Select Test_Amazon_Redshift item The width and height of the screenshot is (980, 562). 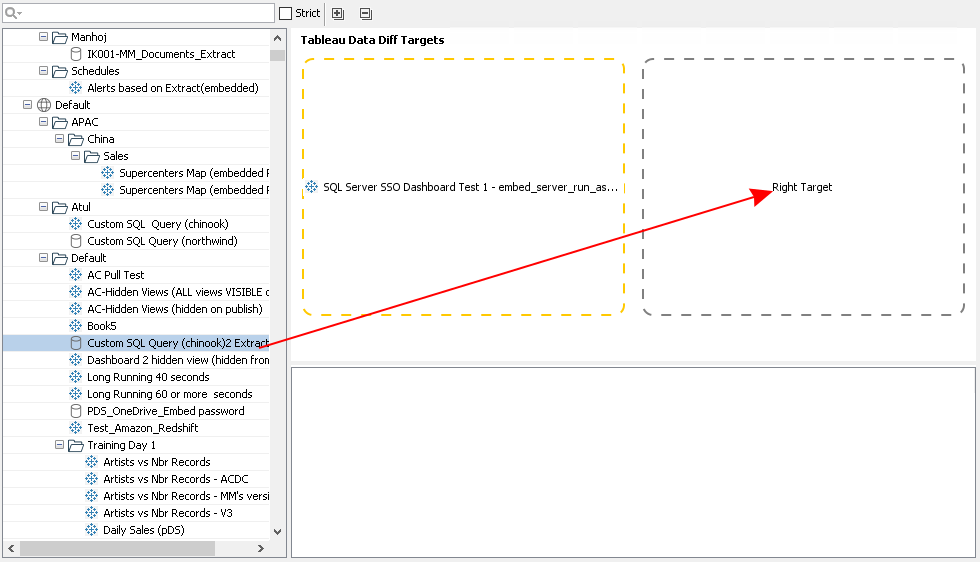142,428
